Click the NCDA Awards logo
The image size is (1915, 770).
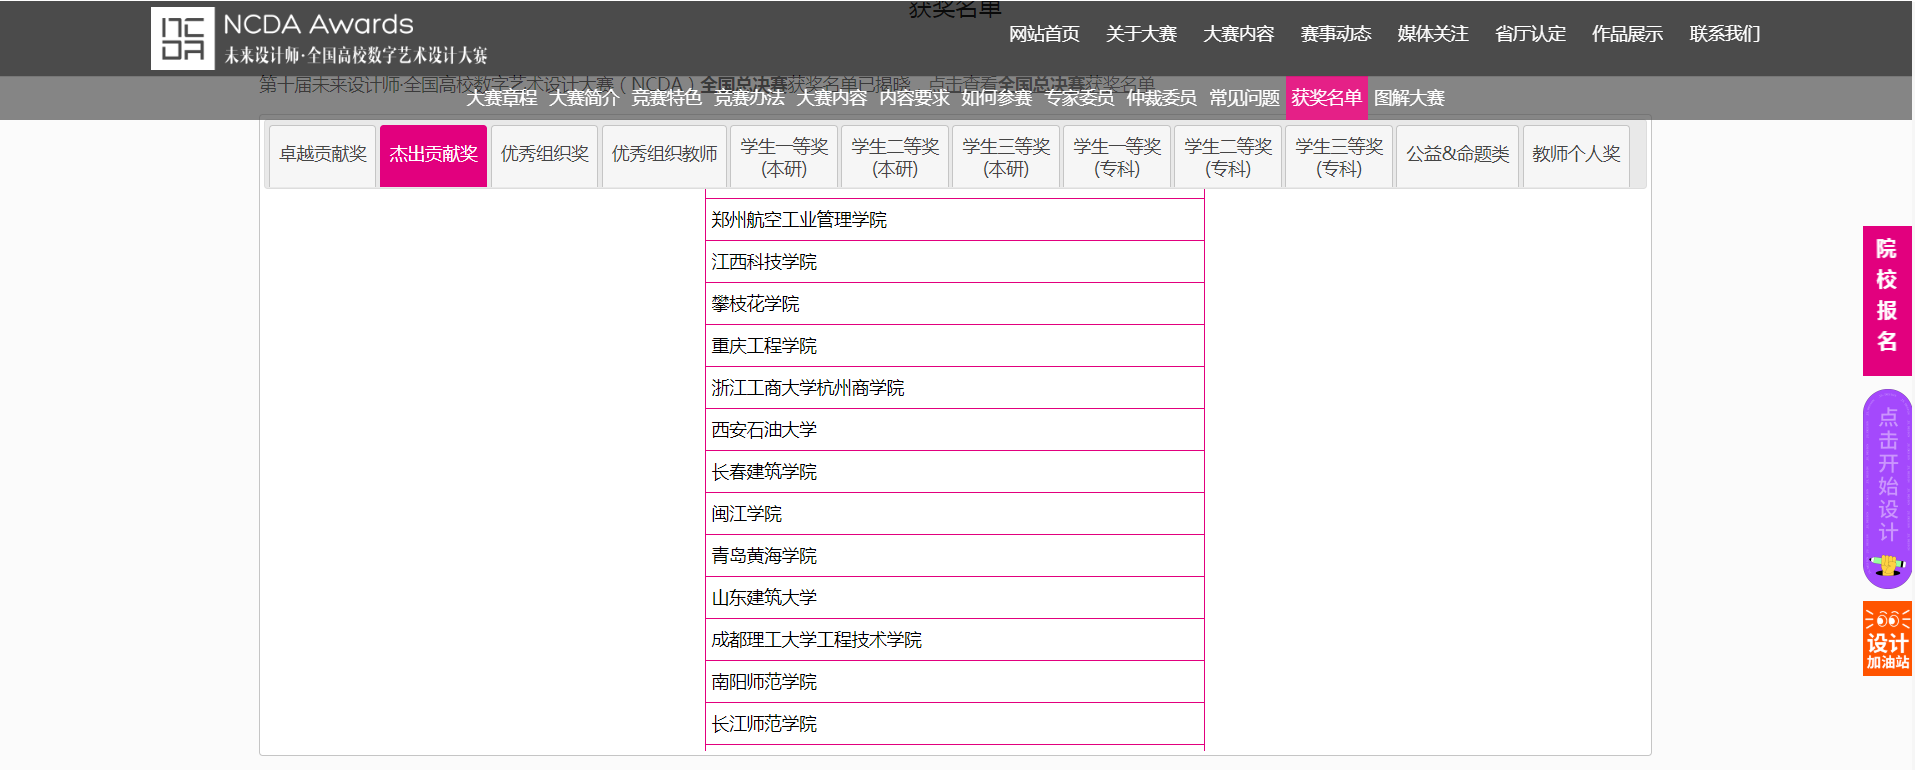(319, 38)
